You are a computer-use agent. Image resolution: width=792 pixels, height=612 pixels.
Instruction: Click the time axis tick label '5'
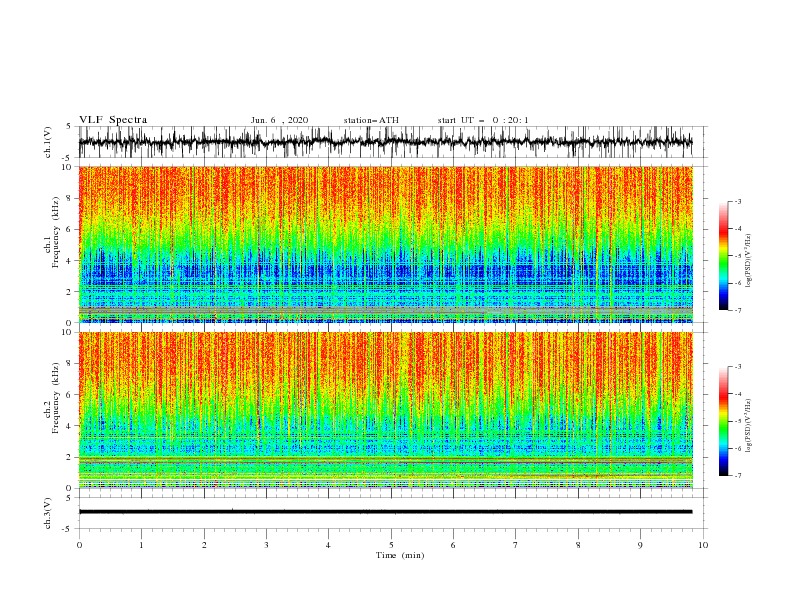(391, 545)
